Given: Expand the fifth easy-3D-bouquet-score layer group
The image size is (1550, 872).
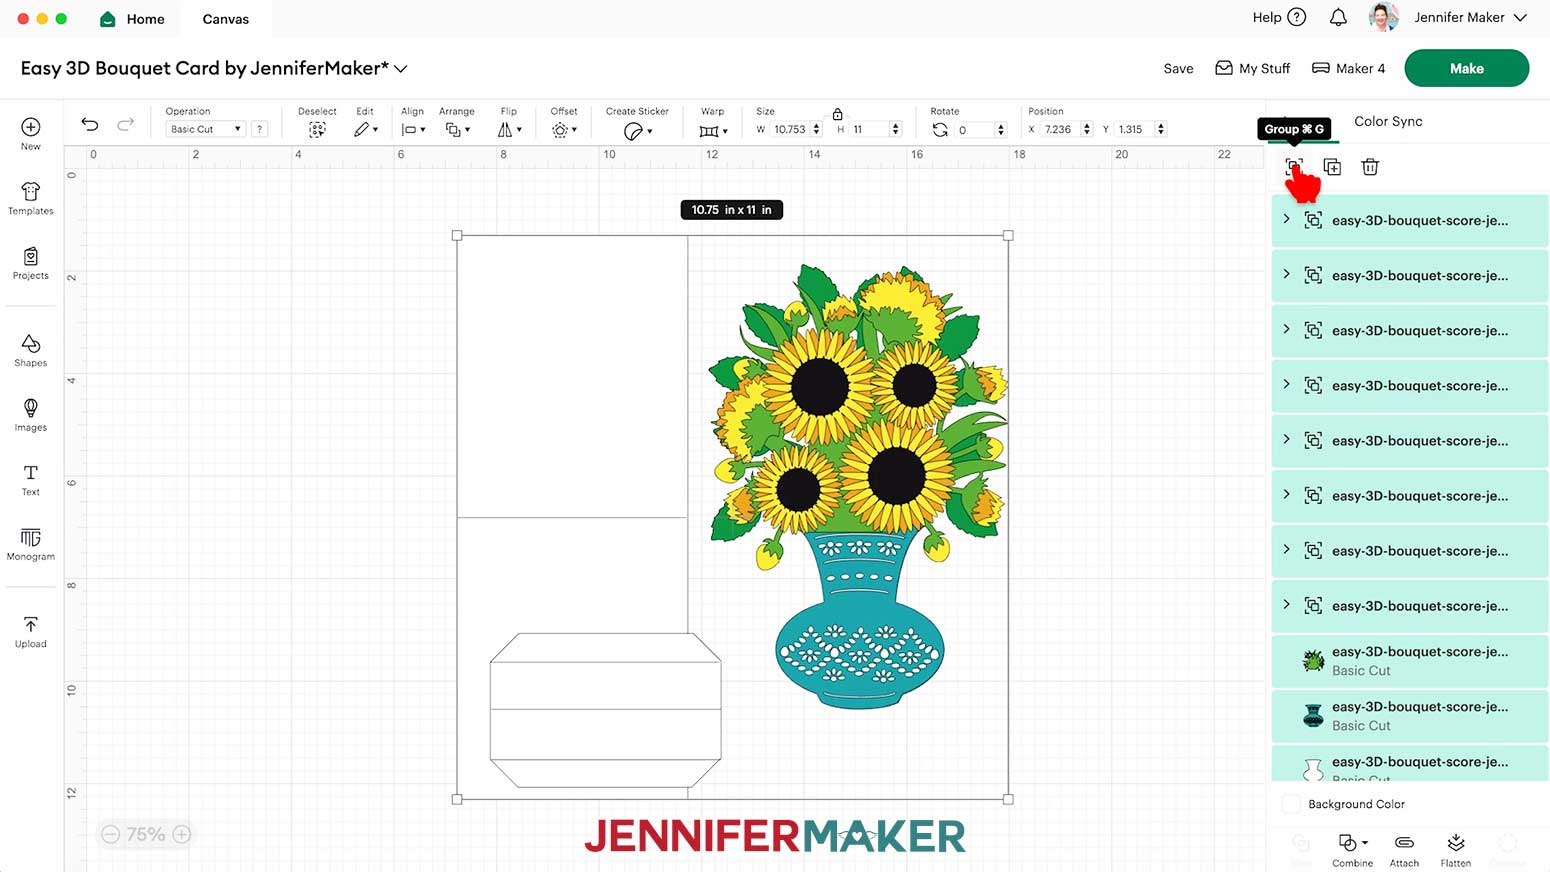Looking at the screenshot, I should (1287, 439).
